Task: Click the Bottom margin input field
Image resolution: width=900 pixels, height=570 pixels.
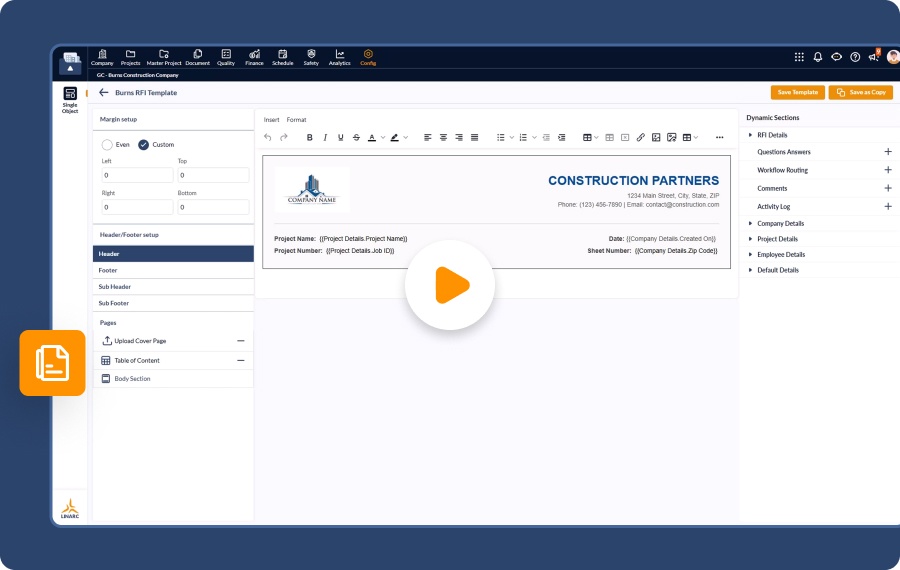Action: pos(213,207)
